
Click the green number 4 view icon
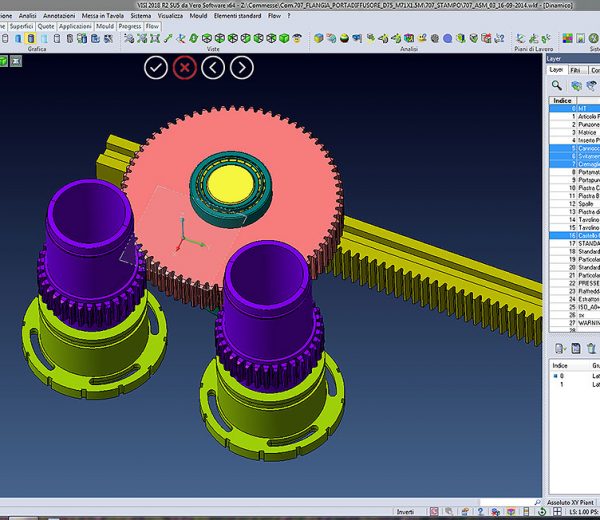point(194,38)
